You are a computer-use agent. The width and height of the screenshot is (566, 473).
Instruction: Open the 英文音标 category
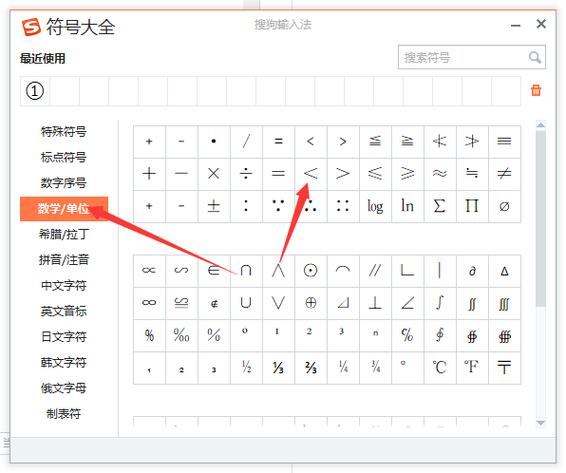pos(64,311)
